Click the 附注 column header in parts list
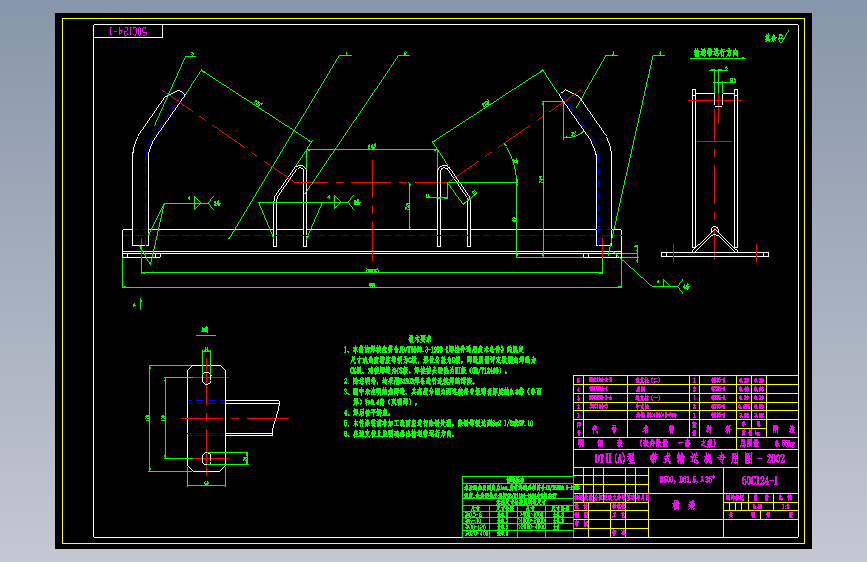 pyautogui.click(x=782, y=429)
